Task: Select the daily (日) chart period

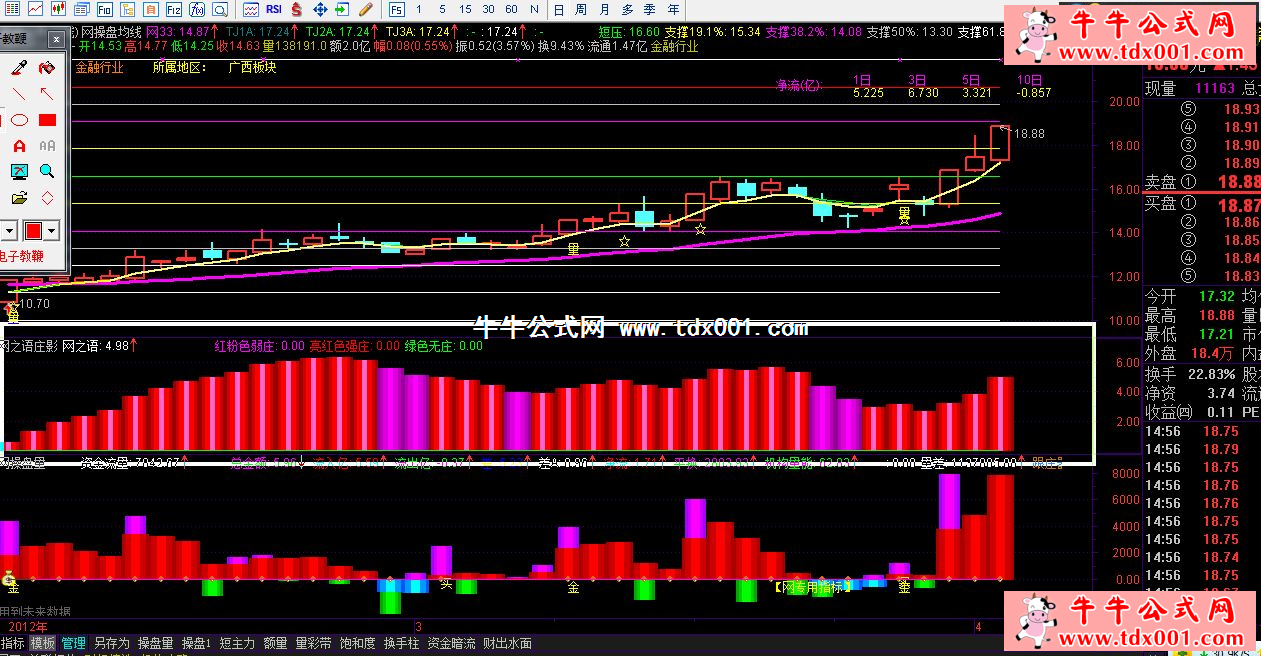Action: coord(556,9)
